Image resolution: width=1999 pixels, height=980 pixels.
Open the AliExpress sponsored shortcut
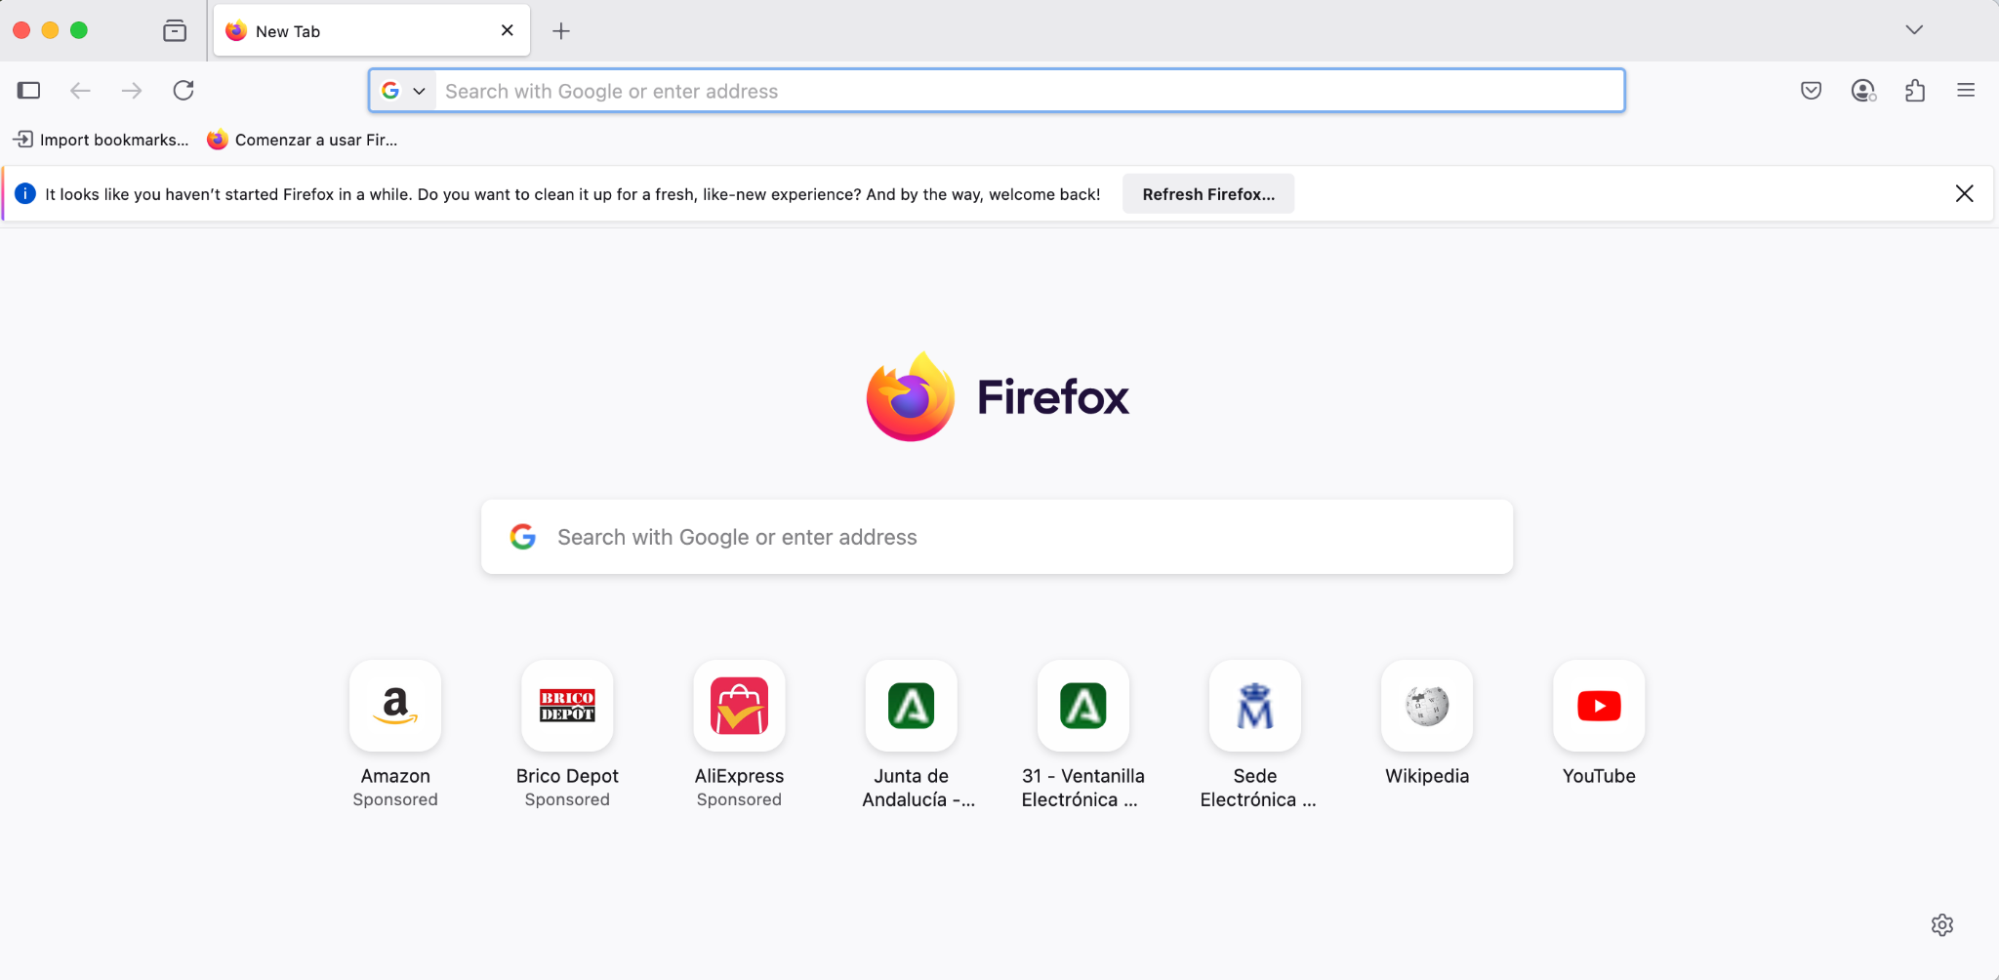pos(739,706)
